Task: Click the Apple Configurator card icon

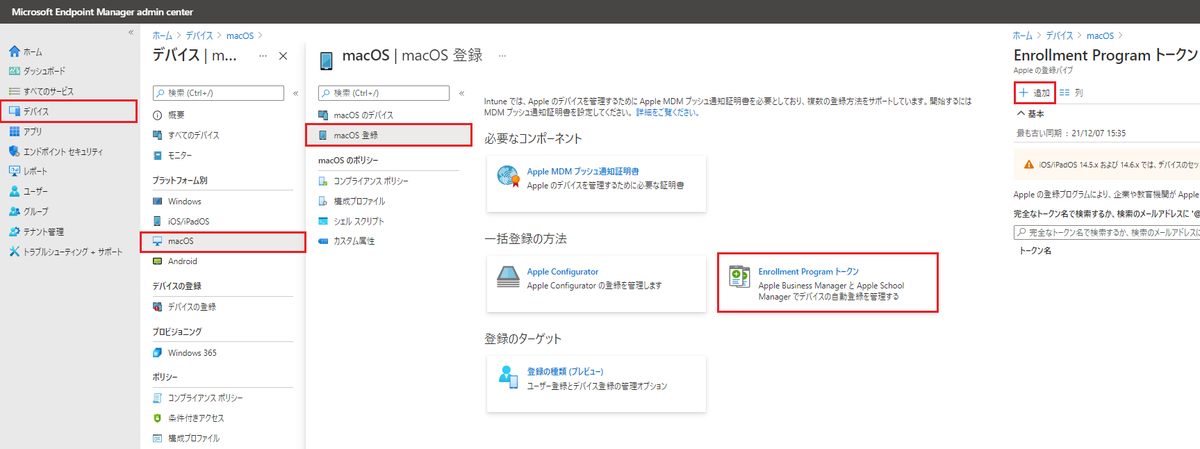Action: [509, 278]
